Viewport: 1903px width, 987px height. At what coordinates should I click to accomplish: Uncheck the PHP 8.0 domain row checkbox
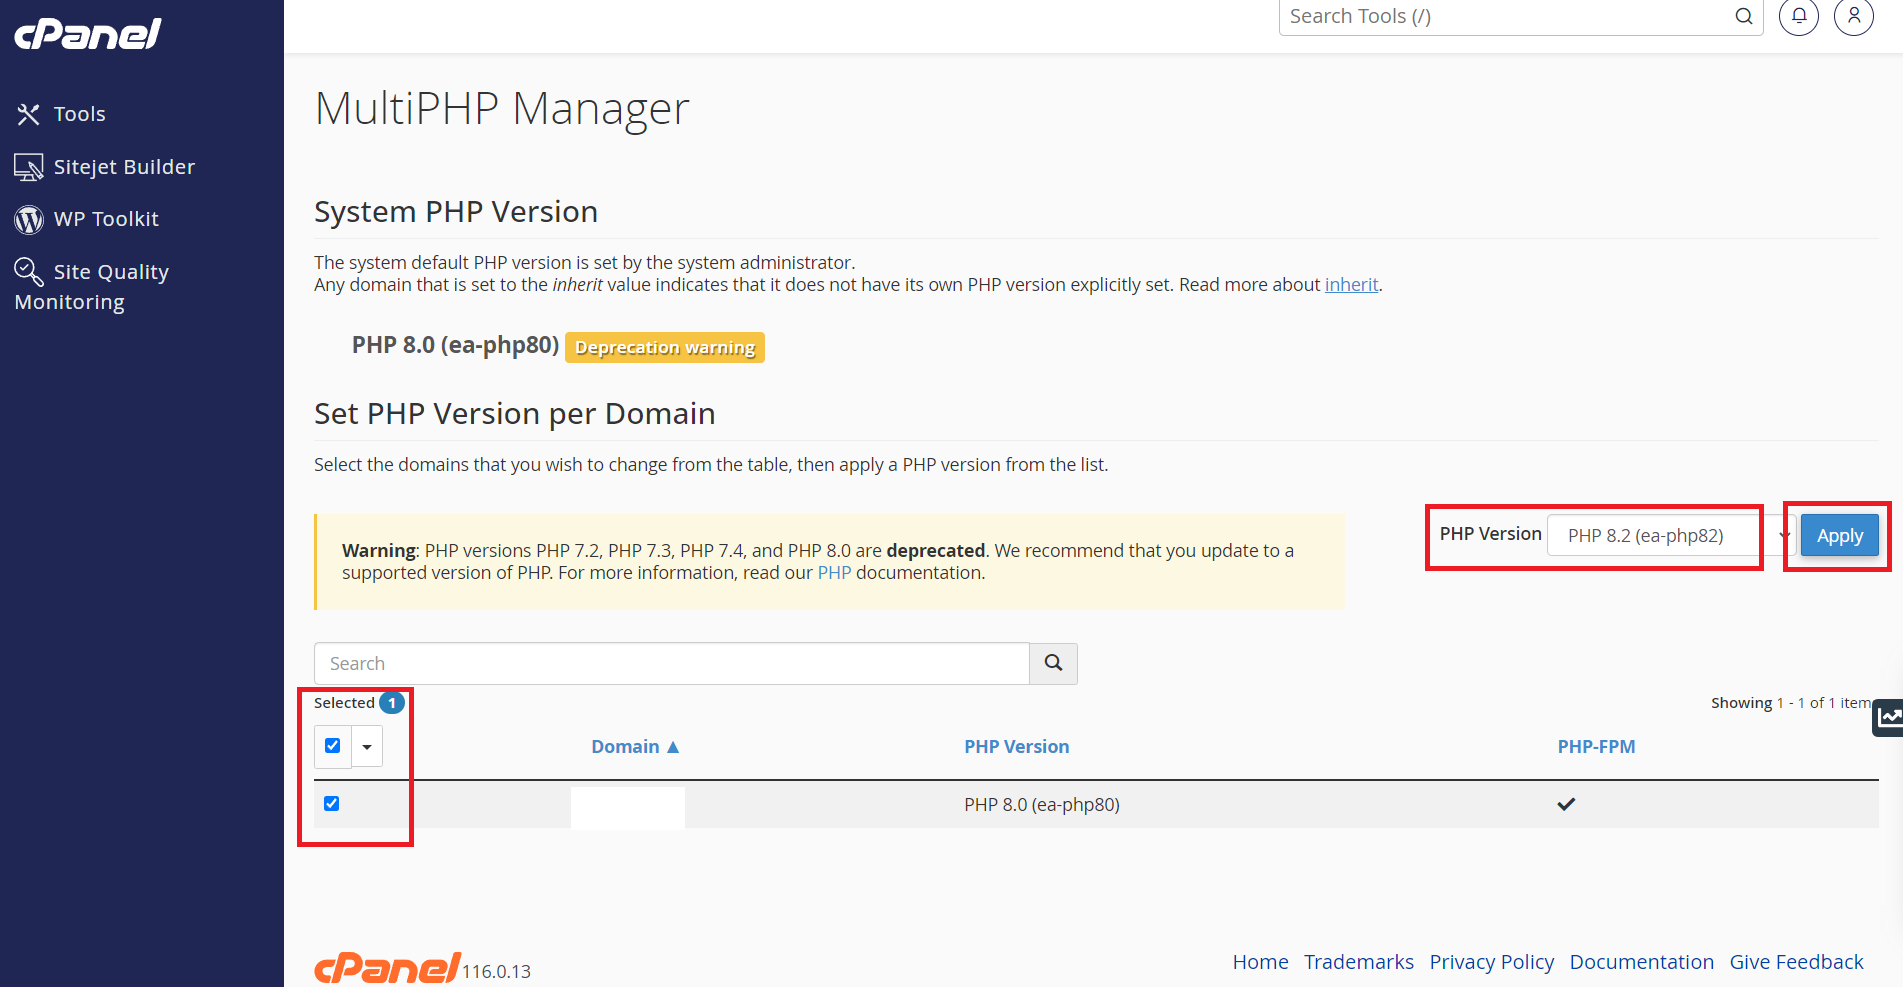tap(332, 804)
